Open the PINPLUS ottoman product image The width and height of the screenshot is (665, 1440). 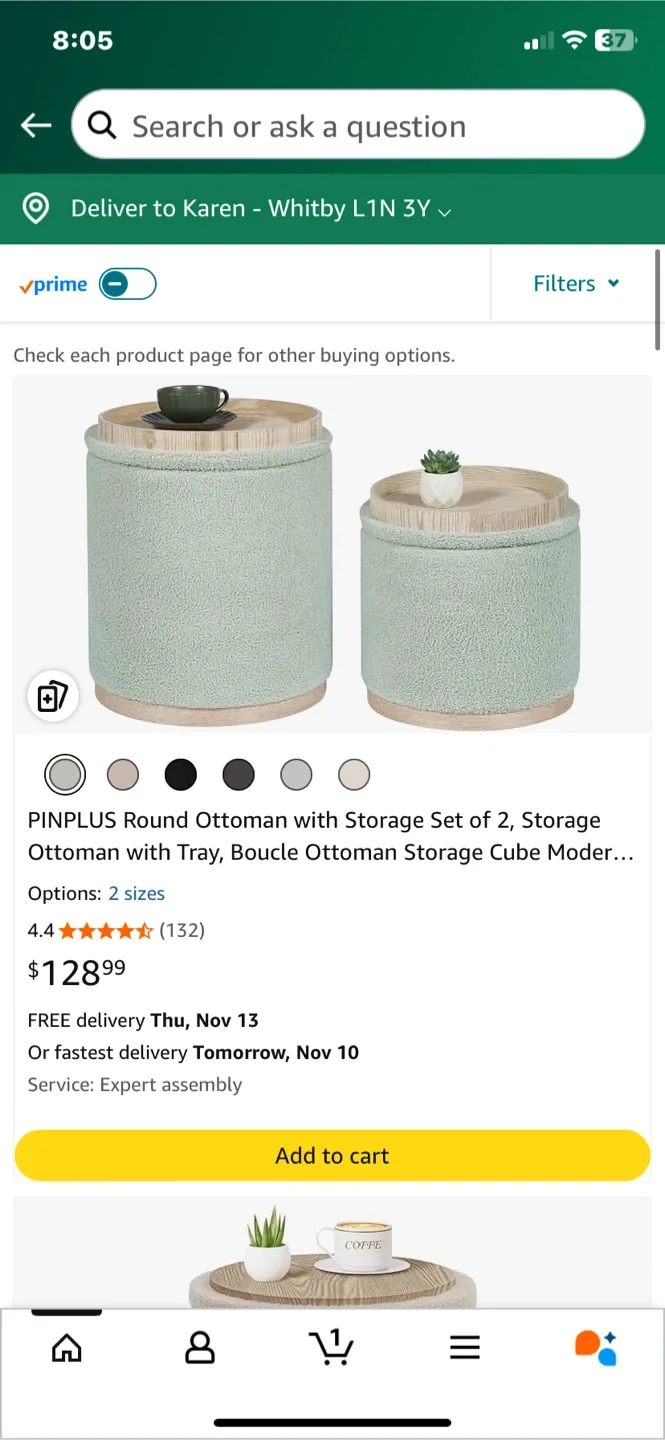pyautogui.click(x=332, y=550)
